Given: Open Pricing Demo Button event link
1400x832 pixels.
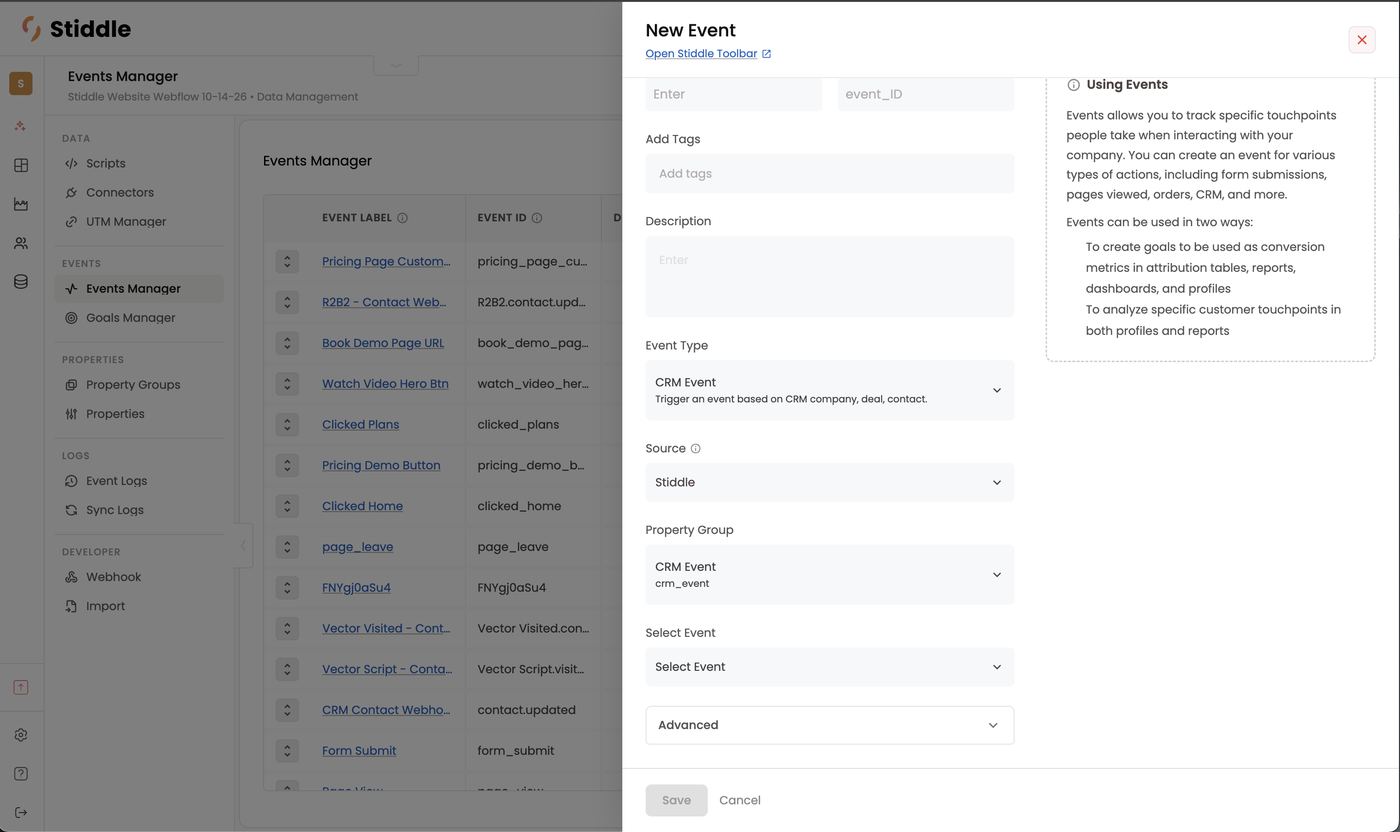Looking at the screenshot, I should [381, 465].
